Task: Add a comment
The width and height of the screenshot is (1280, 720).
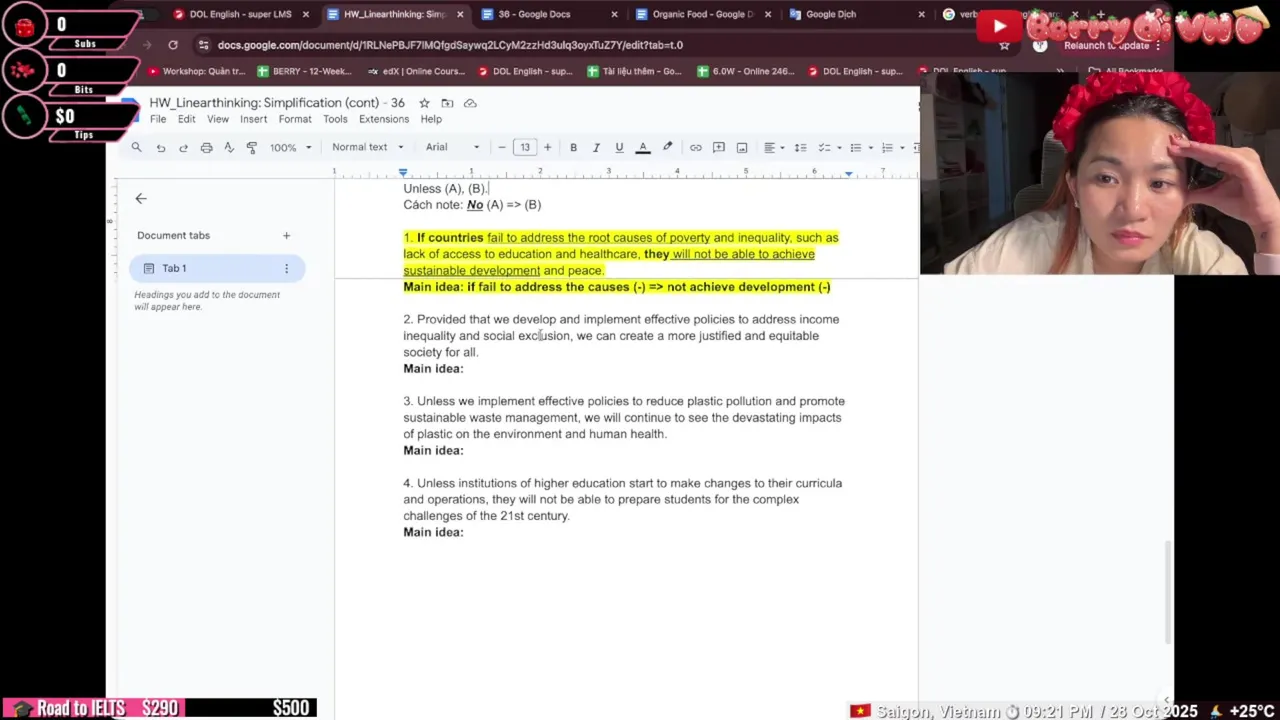Action: pyautogui.click(x=718, y=148)
